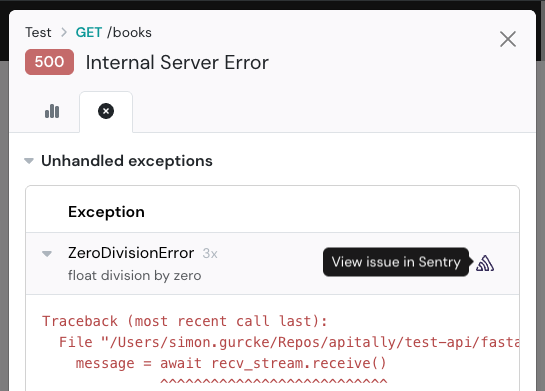545x391 pixels.
Task: Collapse the Unhandled exceptions section
Action: coord(29,161)
